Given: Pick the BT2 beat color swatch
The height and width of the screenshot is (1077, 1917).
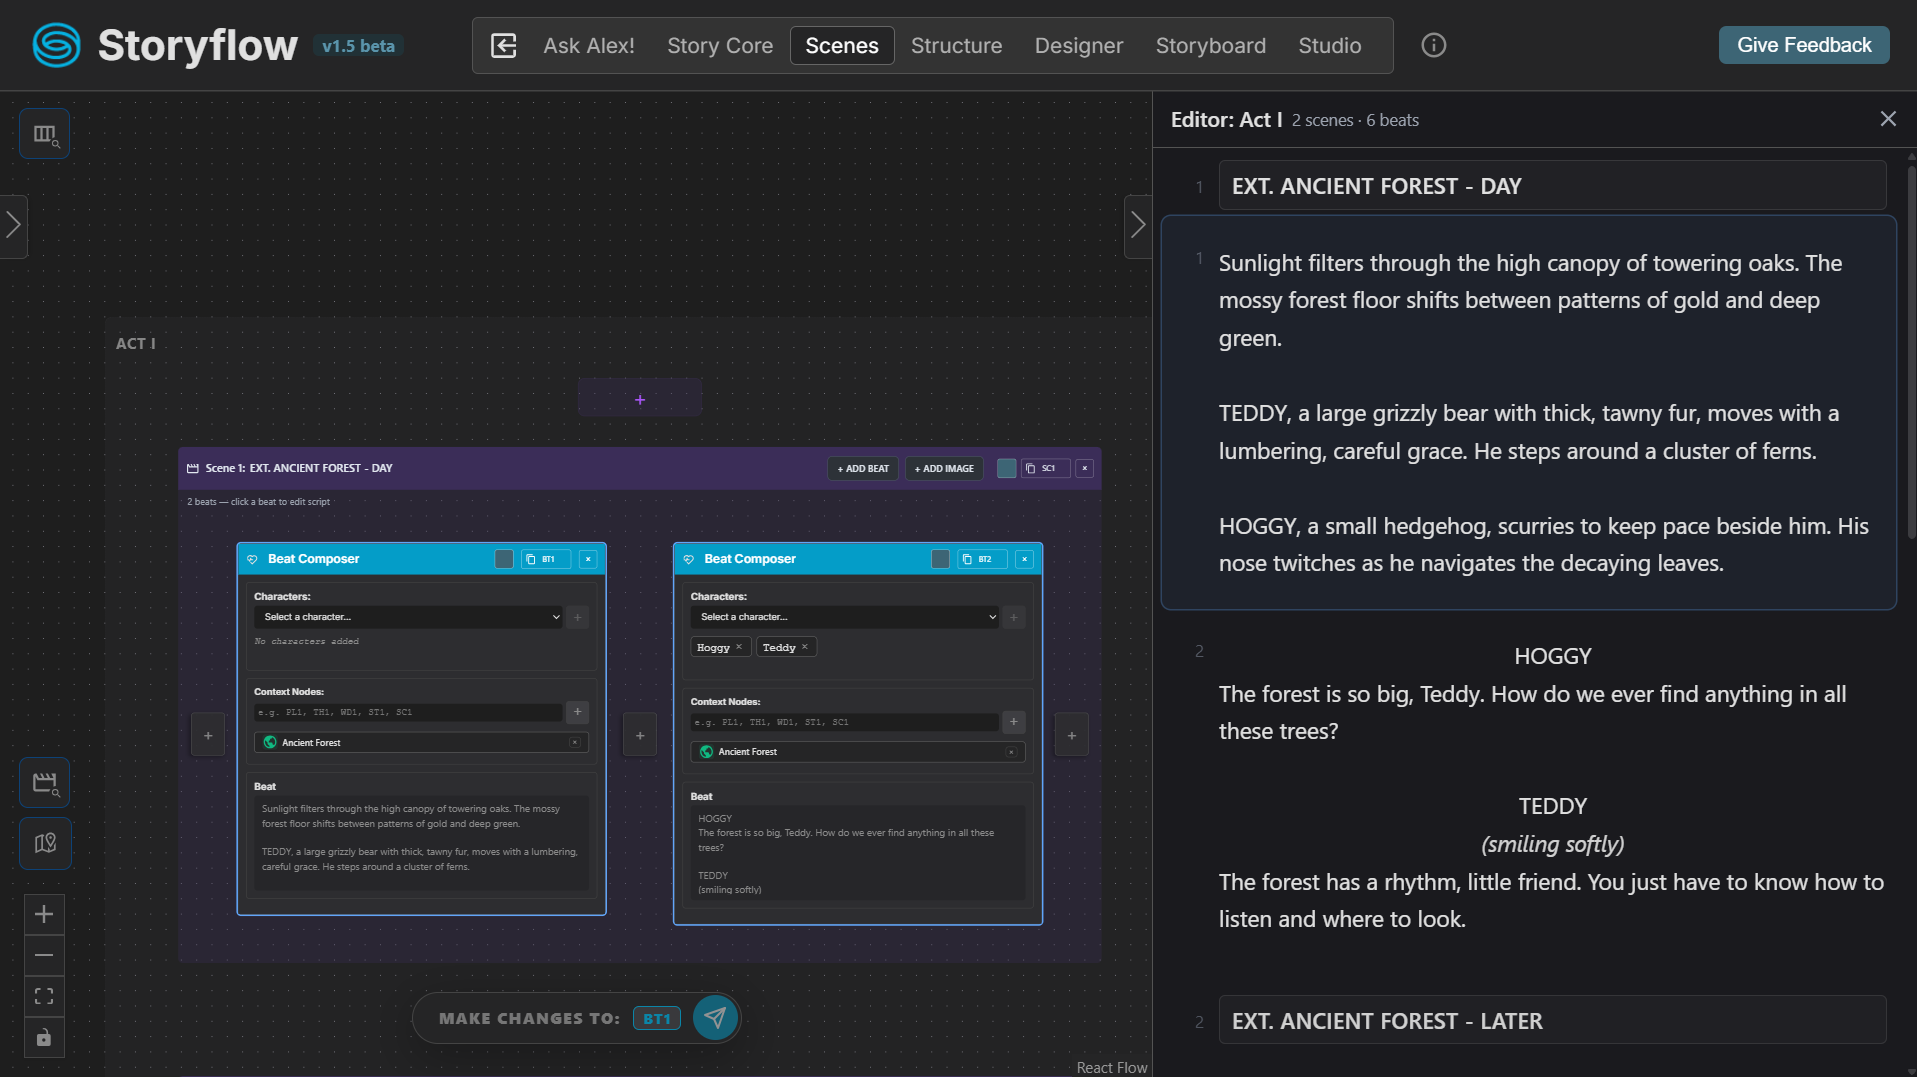Looking at the screenshot, I should [940, 559].
